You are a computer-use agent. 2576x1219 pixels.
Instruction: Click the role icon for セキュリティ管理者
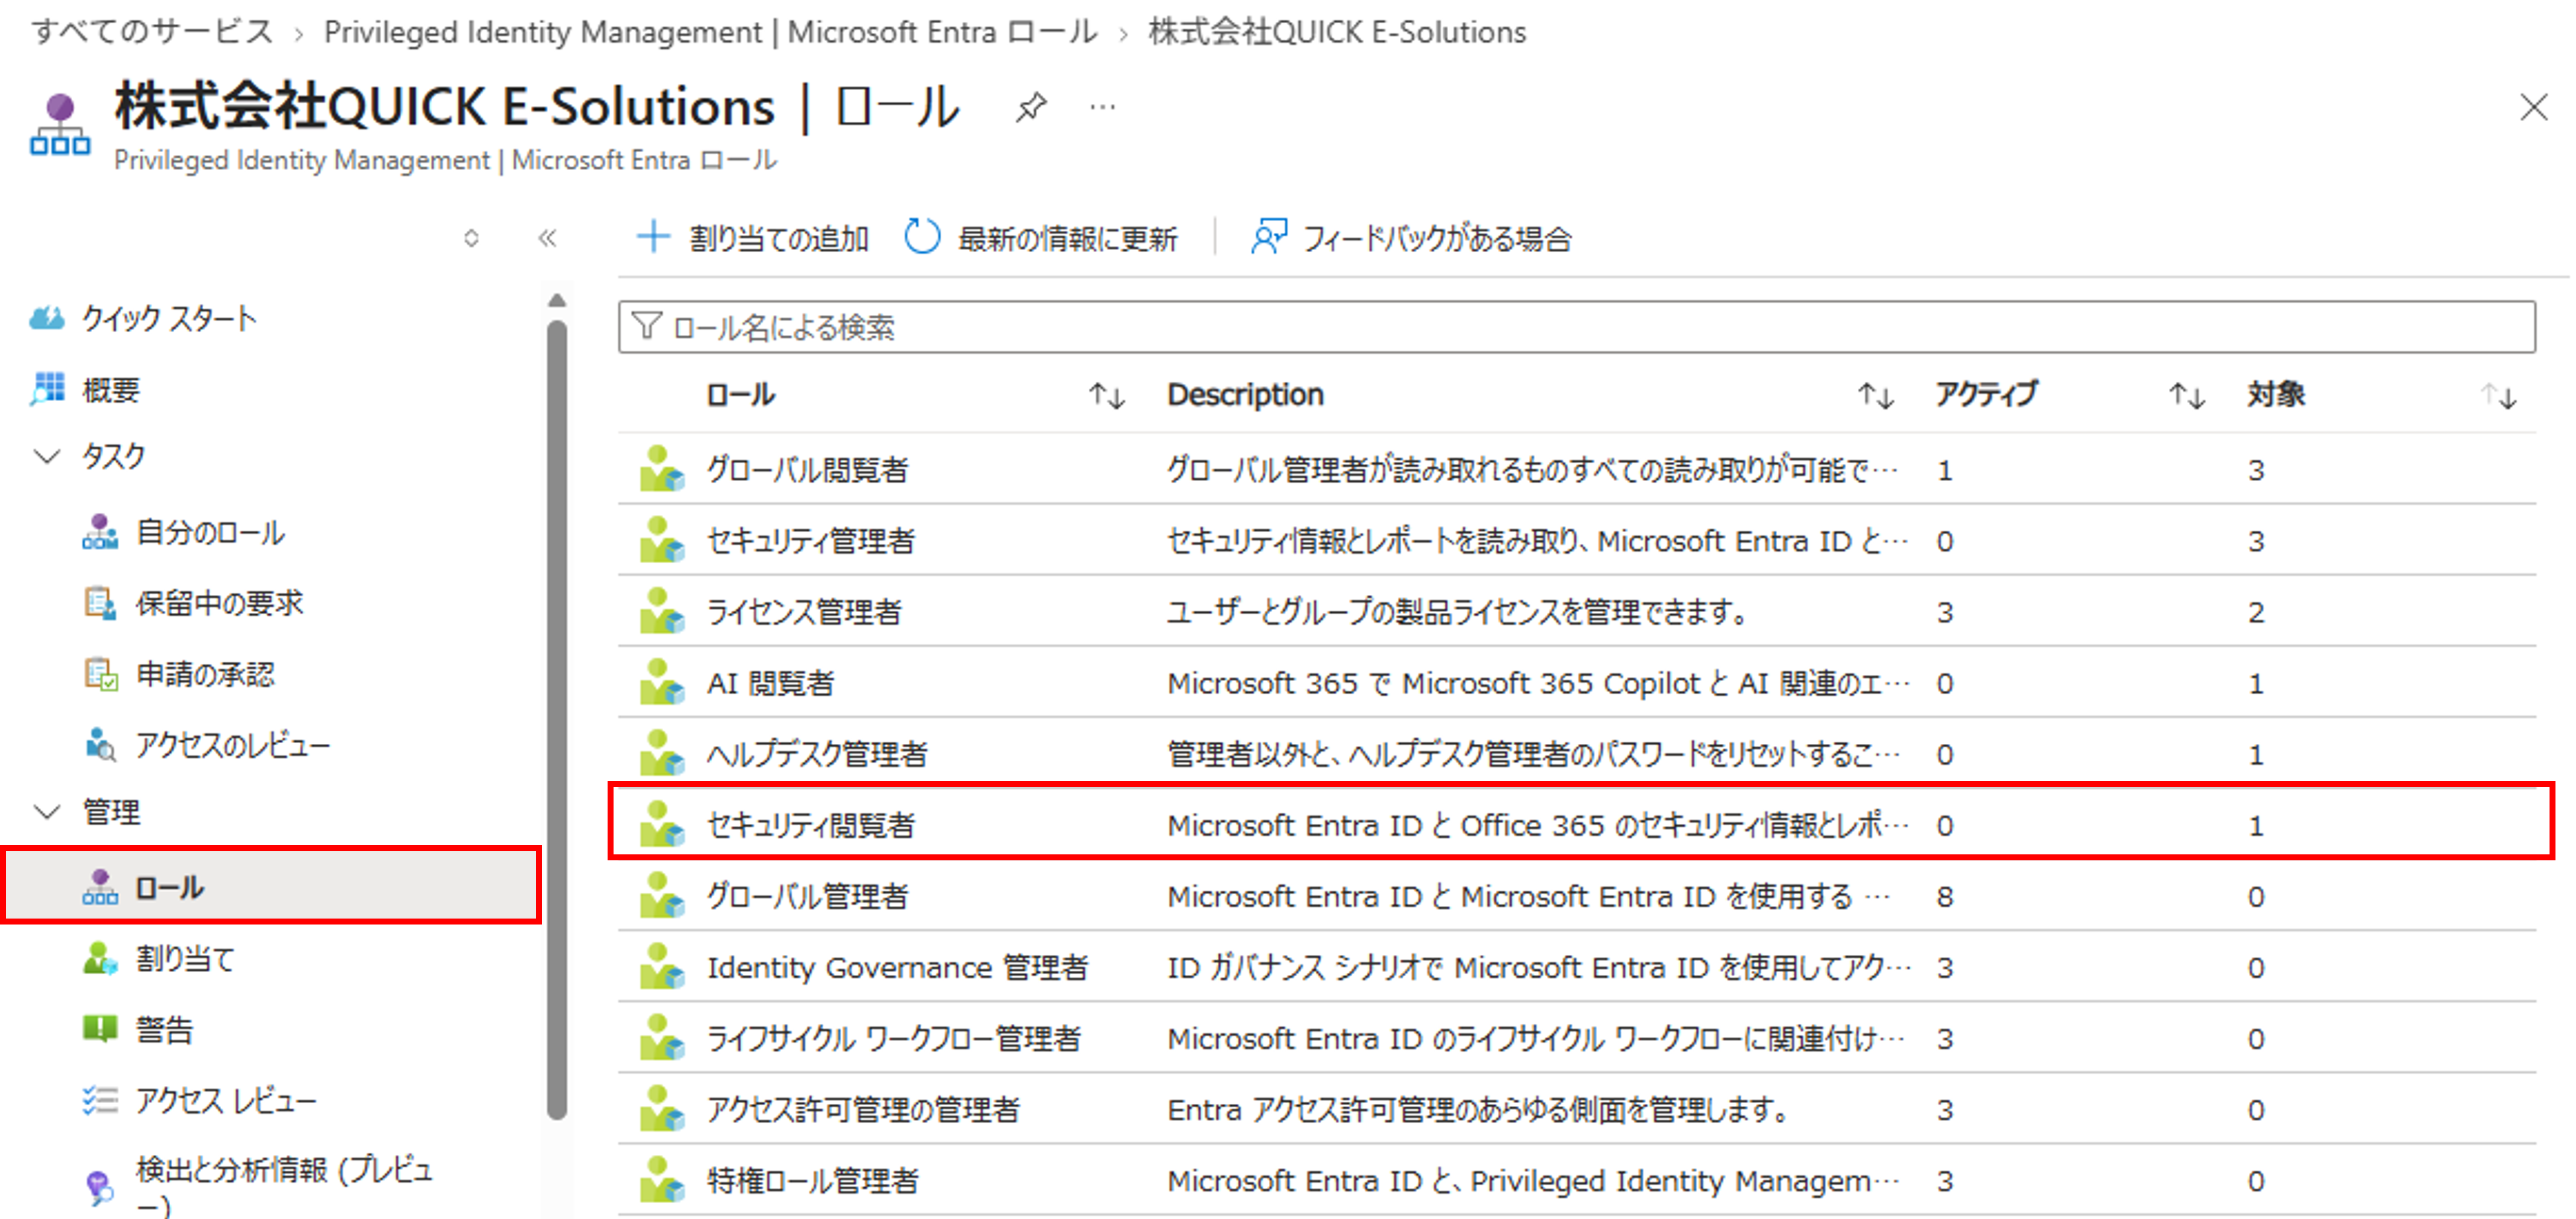point(662,540)
